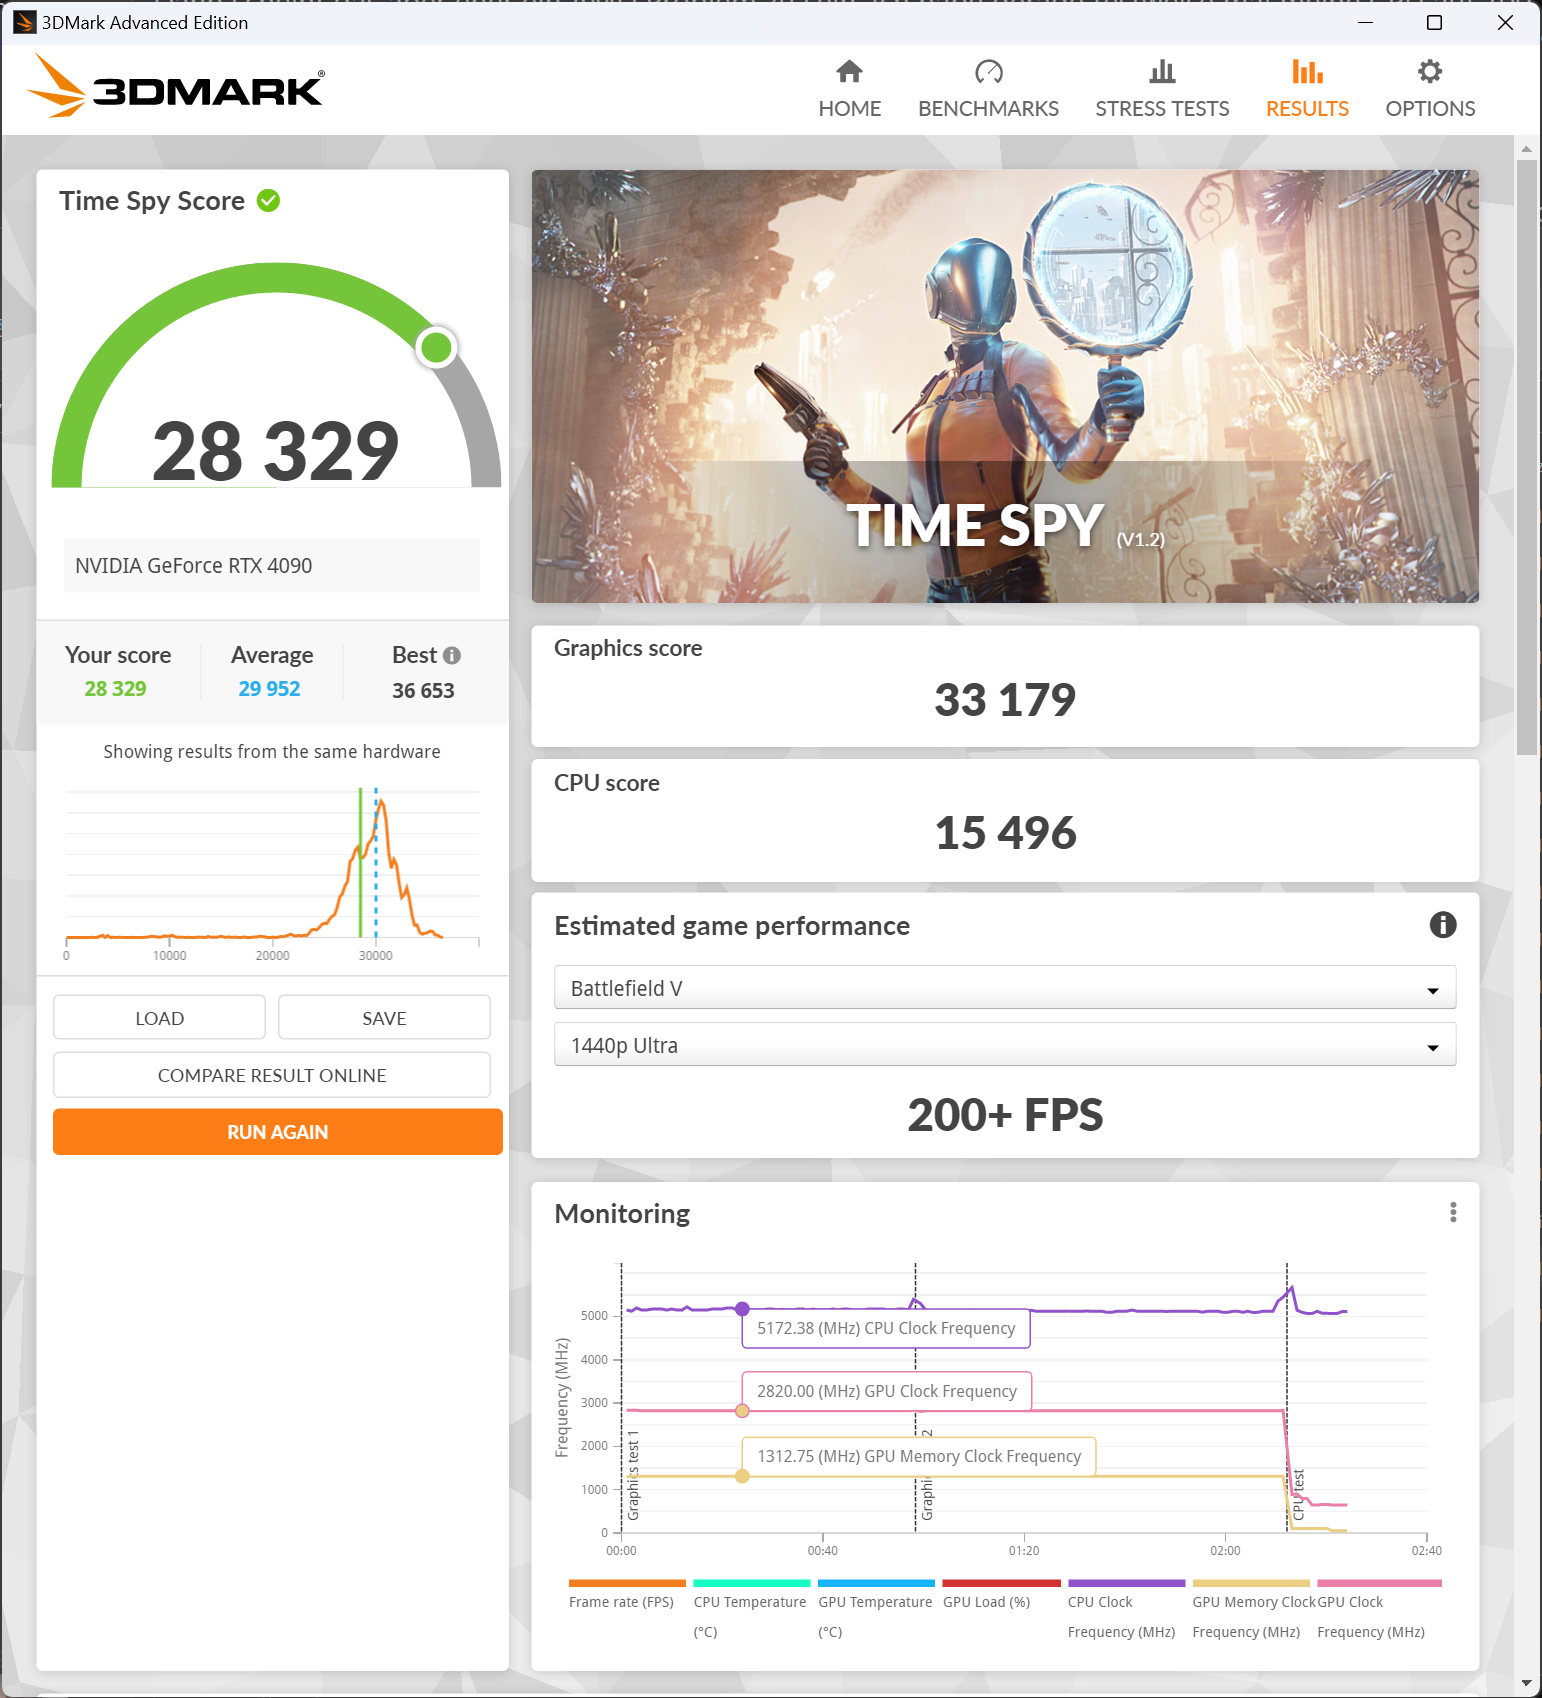Click the orange RUN AGAIN button
Screen dimensions: 1542x1698
(278, 1132)
